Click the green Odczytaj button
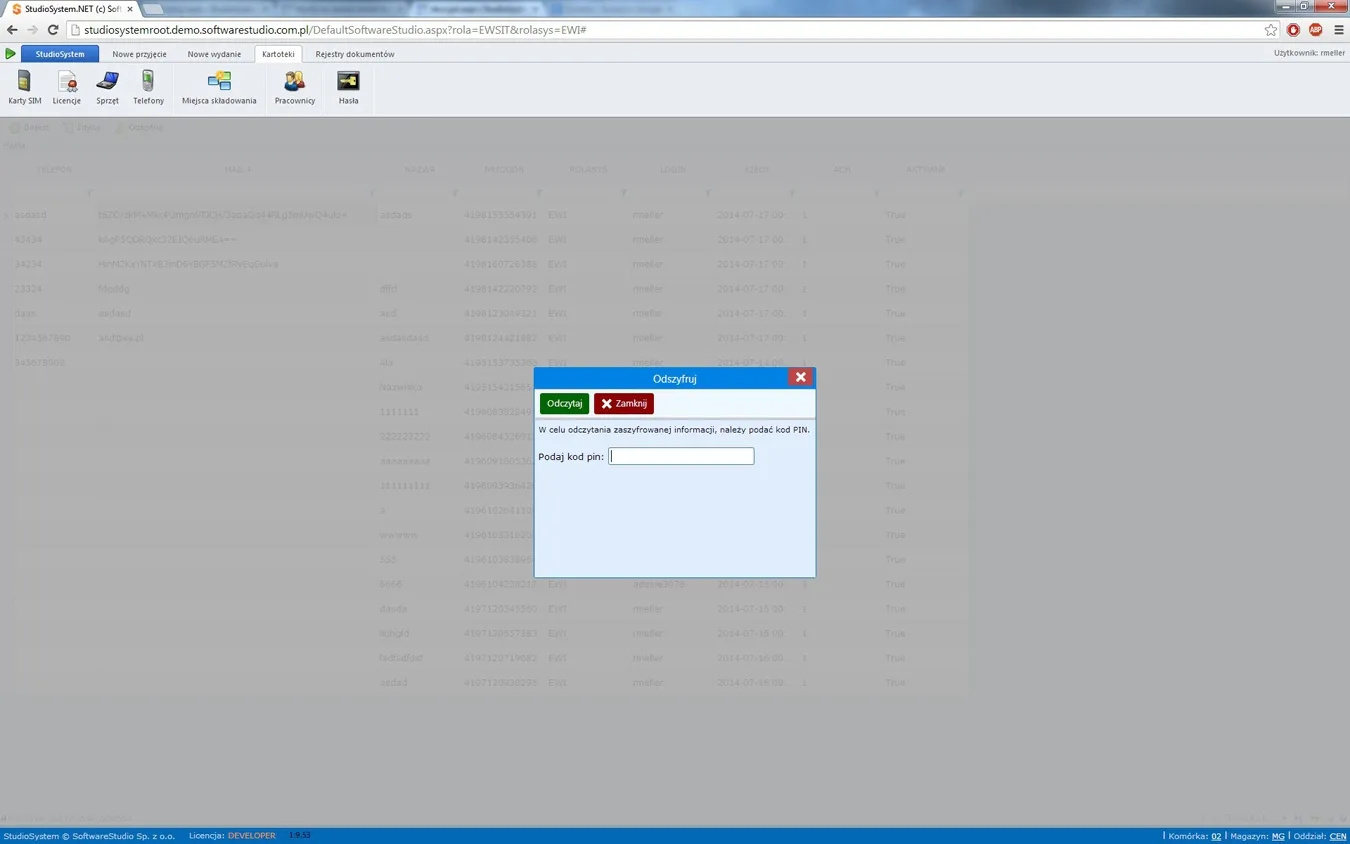1350x844 pixels. (564, 403)
